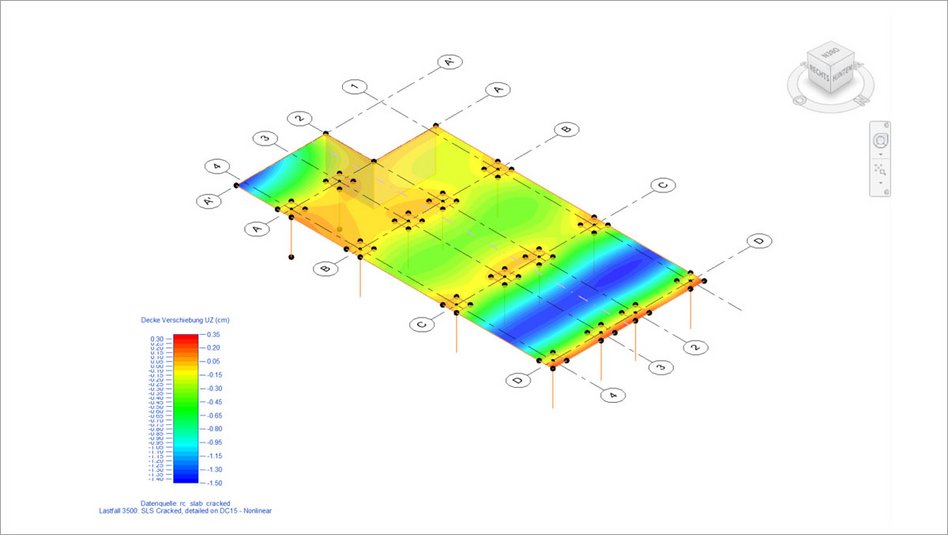Click legend value -0.65
Viewport: 948px width, 535px height.
(x=214, y=415)
